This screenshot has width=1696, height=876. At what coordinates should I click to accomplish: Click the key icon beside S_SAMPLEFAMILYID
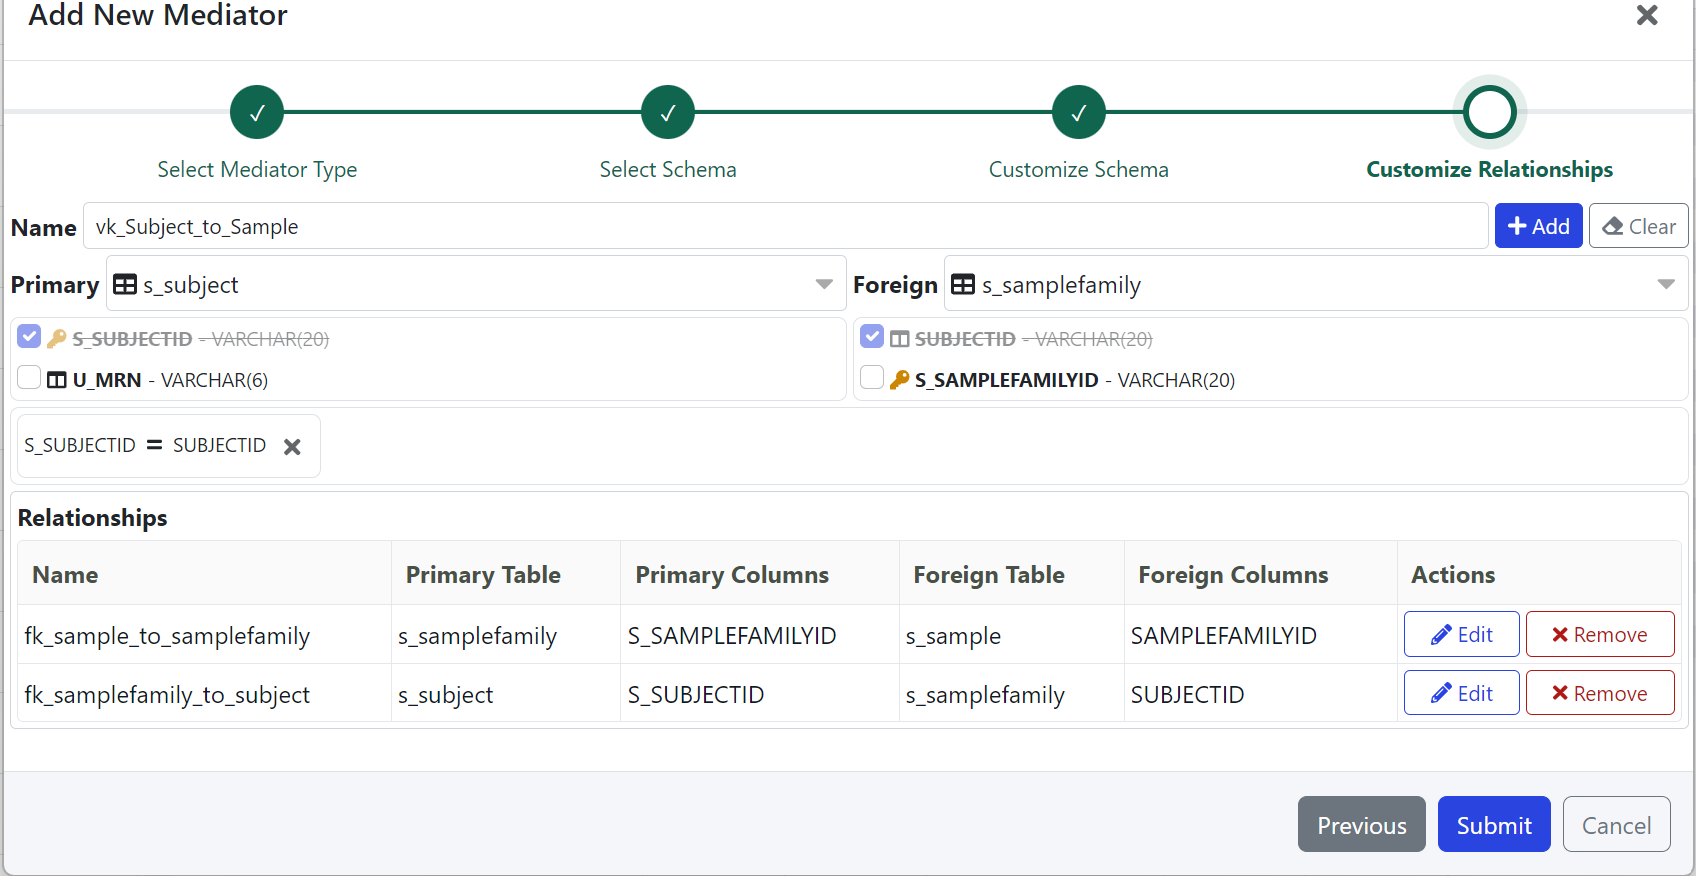coord(899,380)
